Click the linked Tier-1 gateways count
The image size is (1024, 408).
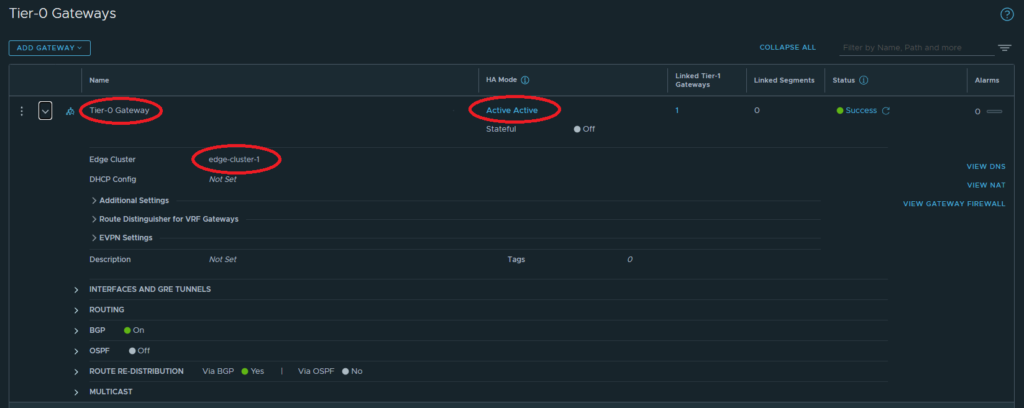coord(677,111)
